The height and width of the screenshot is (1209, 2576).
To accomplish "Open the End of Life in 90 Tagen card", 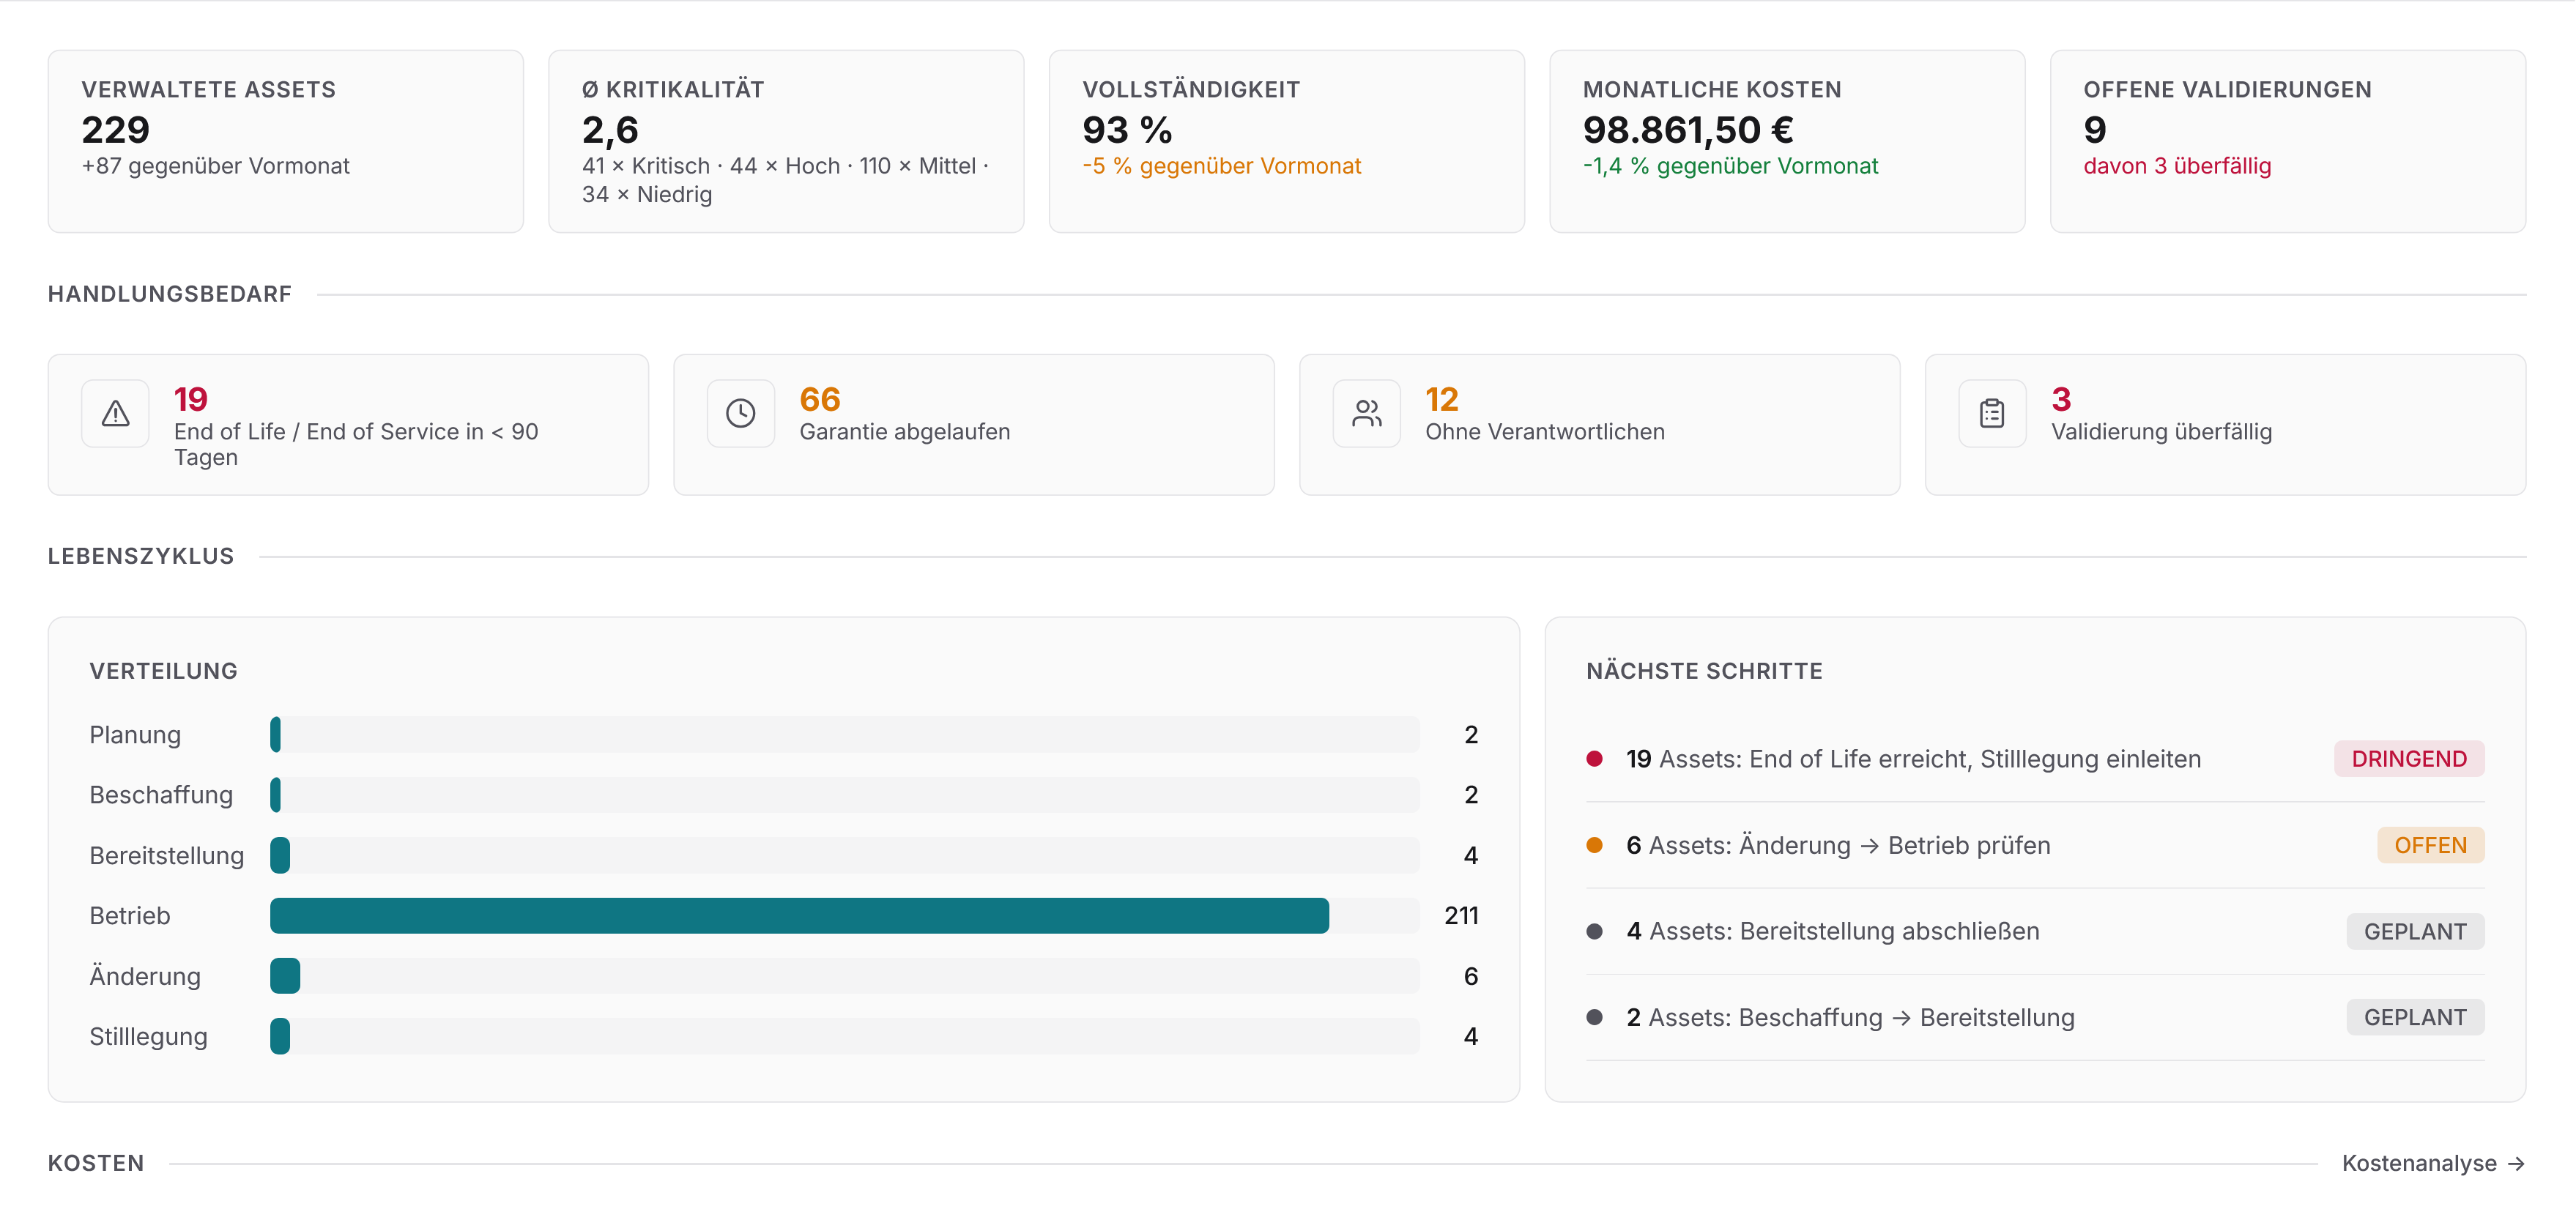I will tap(348, 425).
